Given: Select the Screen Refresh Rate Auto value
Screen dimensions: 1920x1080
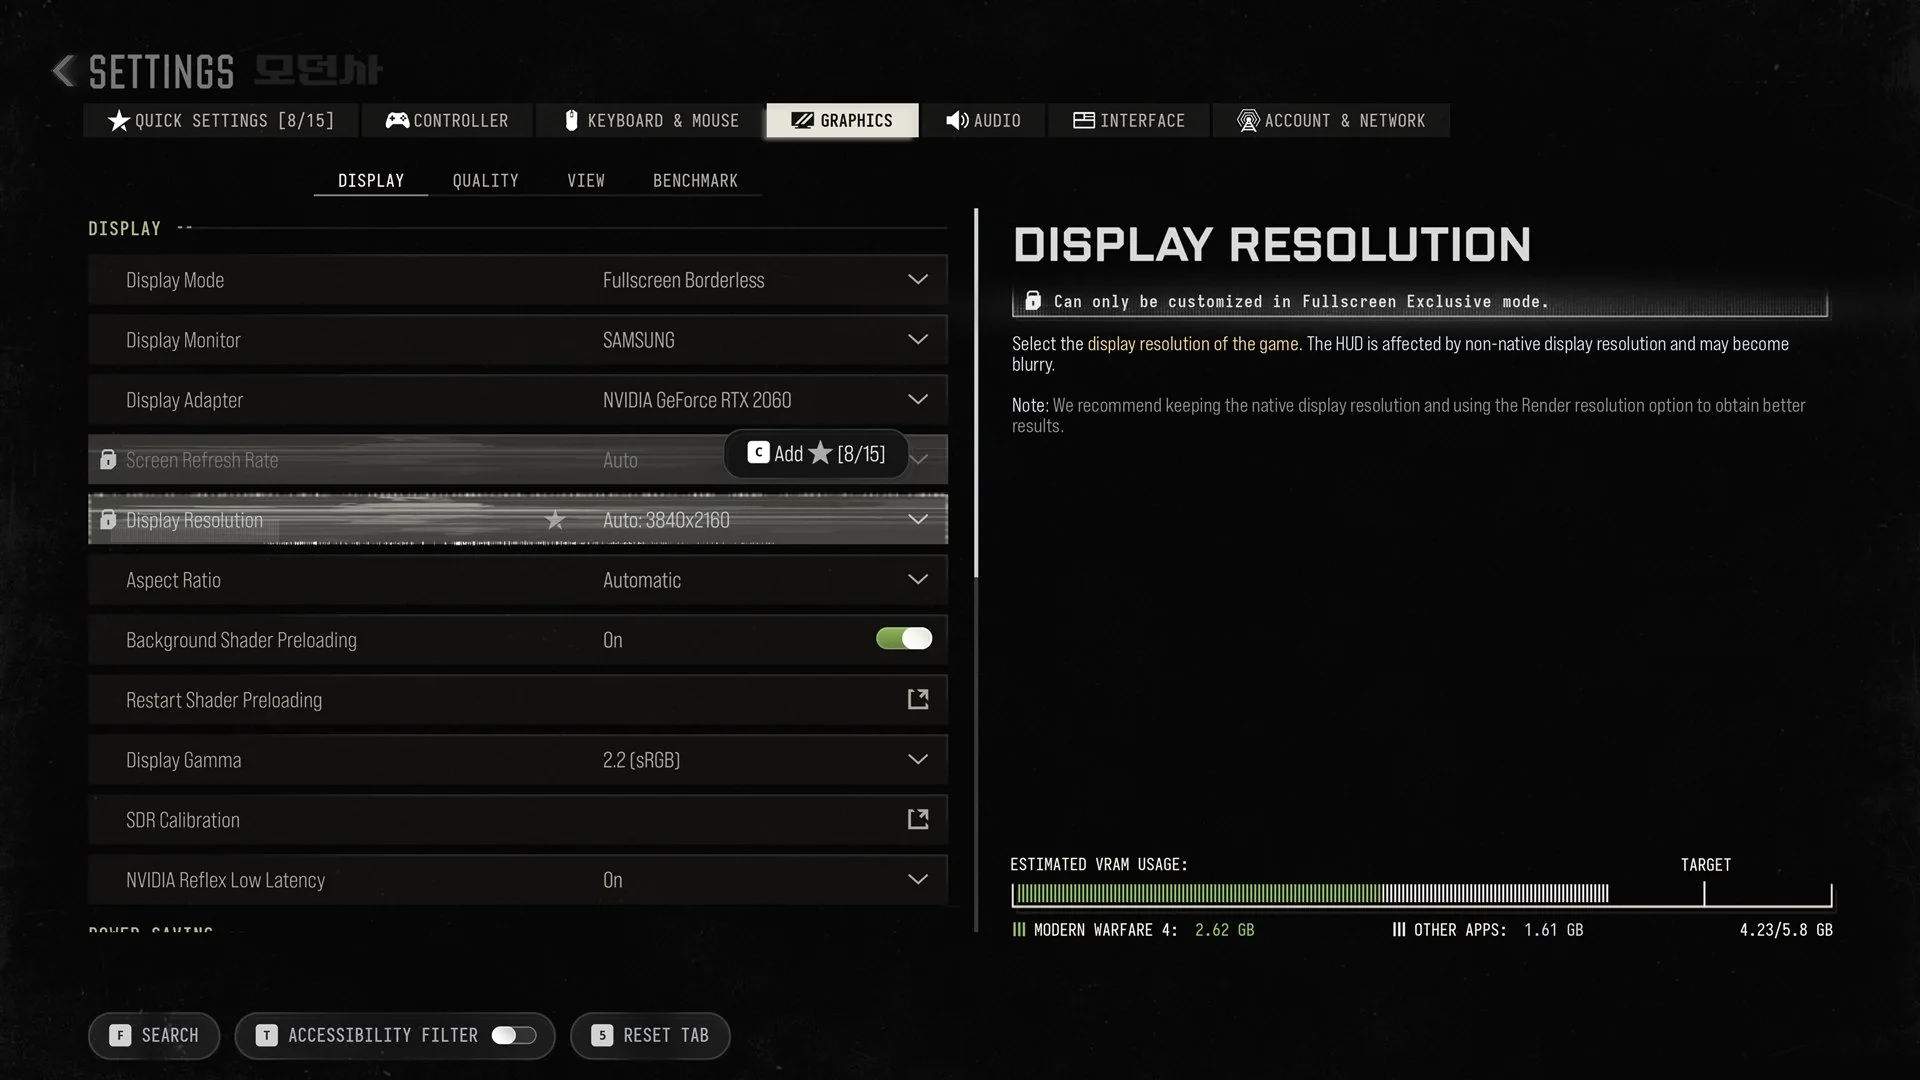Looking at the screenshot, I should (x=620, y=460).
